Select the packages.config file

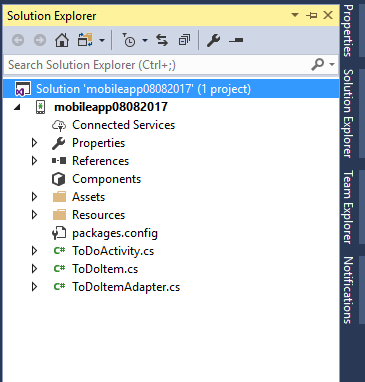[x=115, y=233]
